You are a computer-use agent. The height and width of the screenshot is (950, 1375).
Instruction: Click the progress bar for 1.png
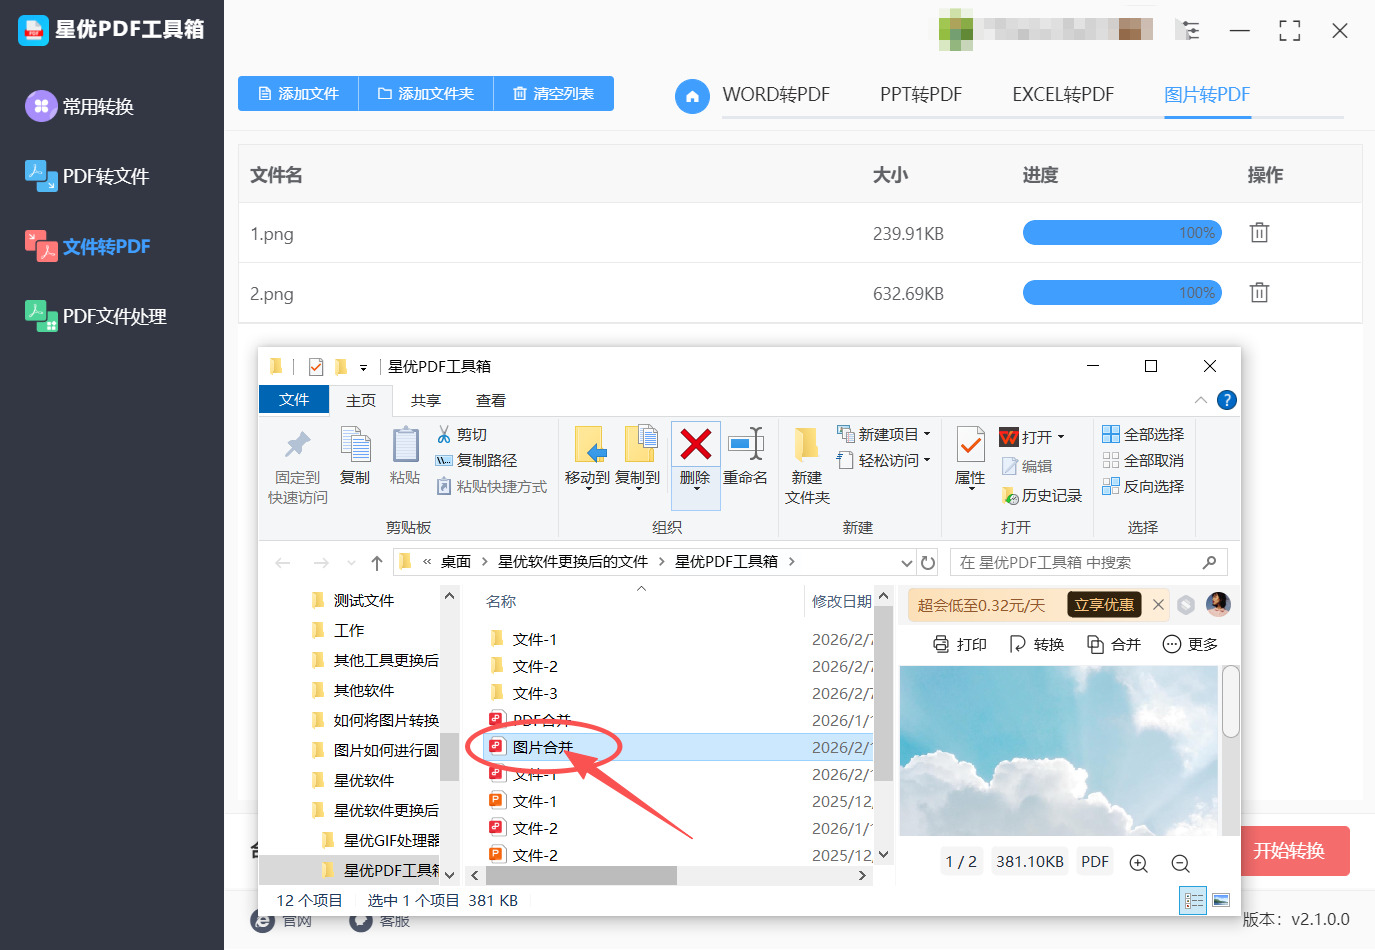tap(1122, 233)
